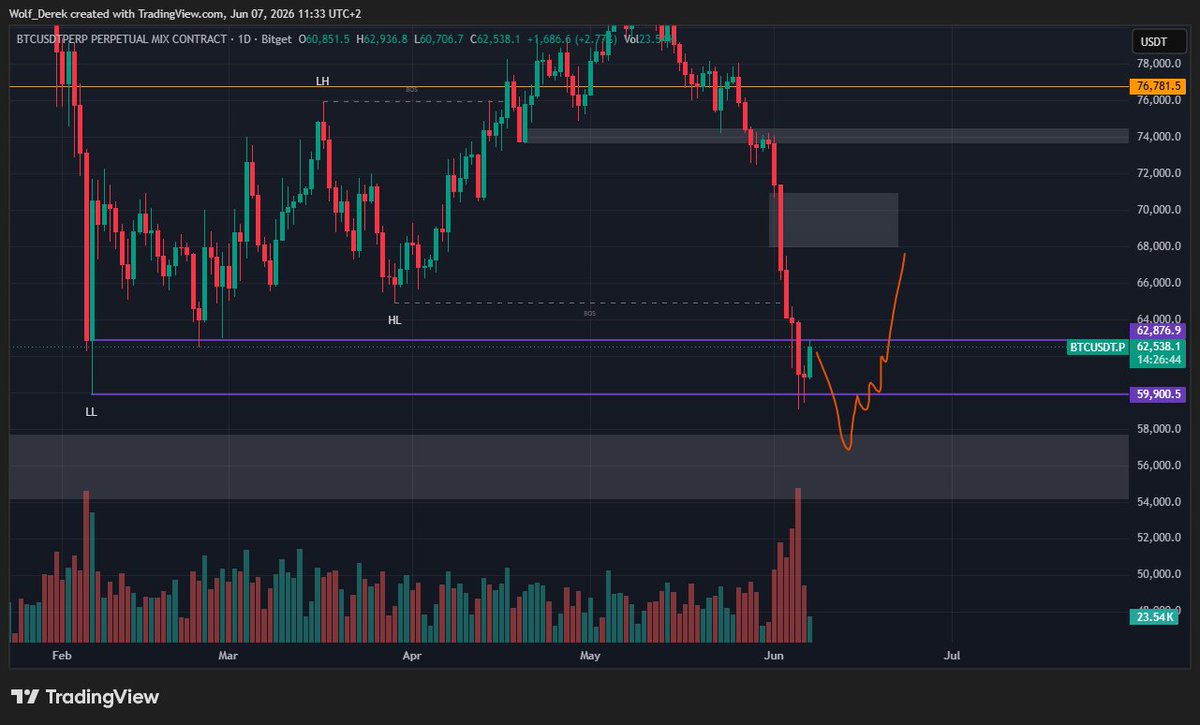
Task: Click the 14:26:44 bar countdown
Action: (1159, 359)
